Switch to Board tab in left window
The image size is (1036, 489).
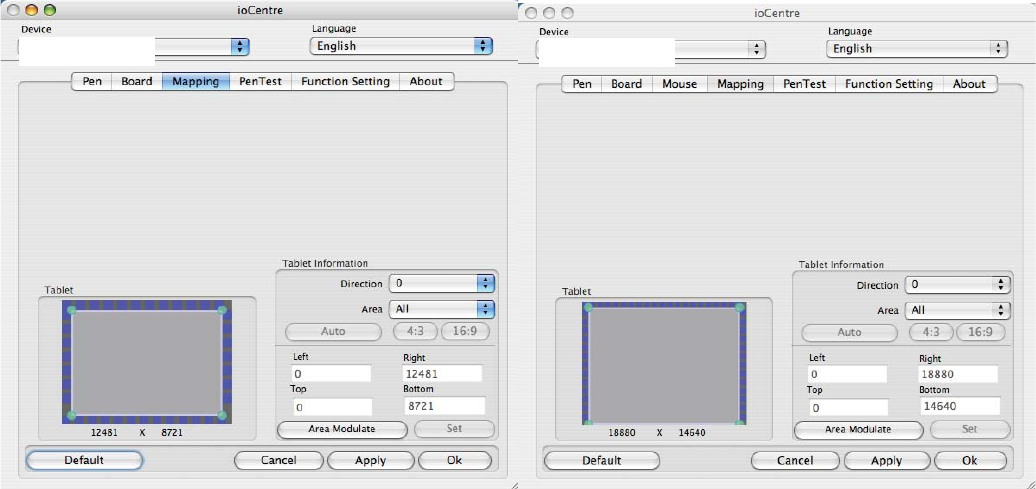pos(137,81)
